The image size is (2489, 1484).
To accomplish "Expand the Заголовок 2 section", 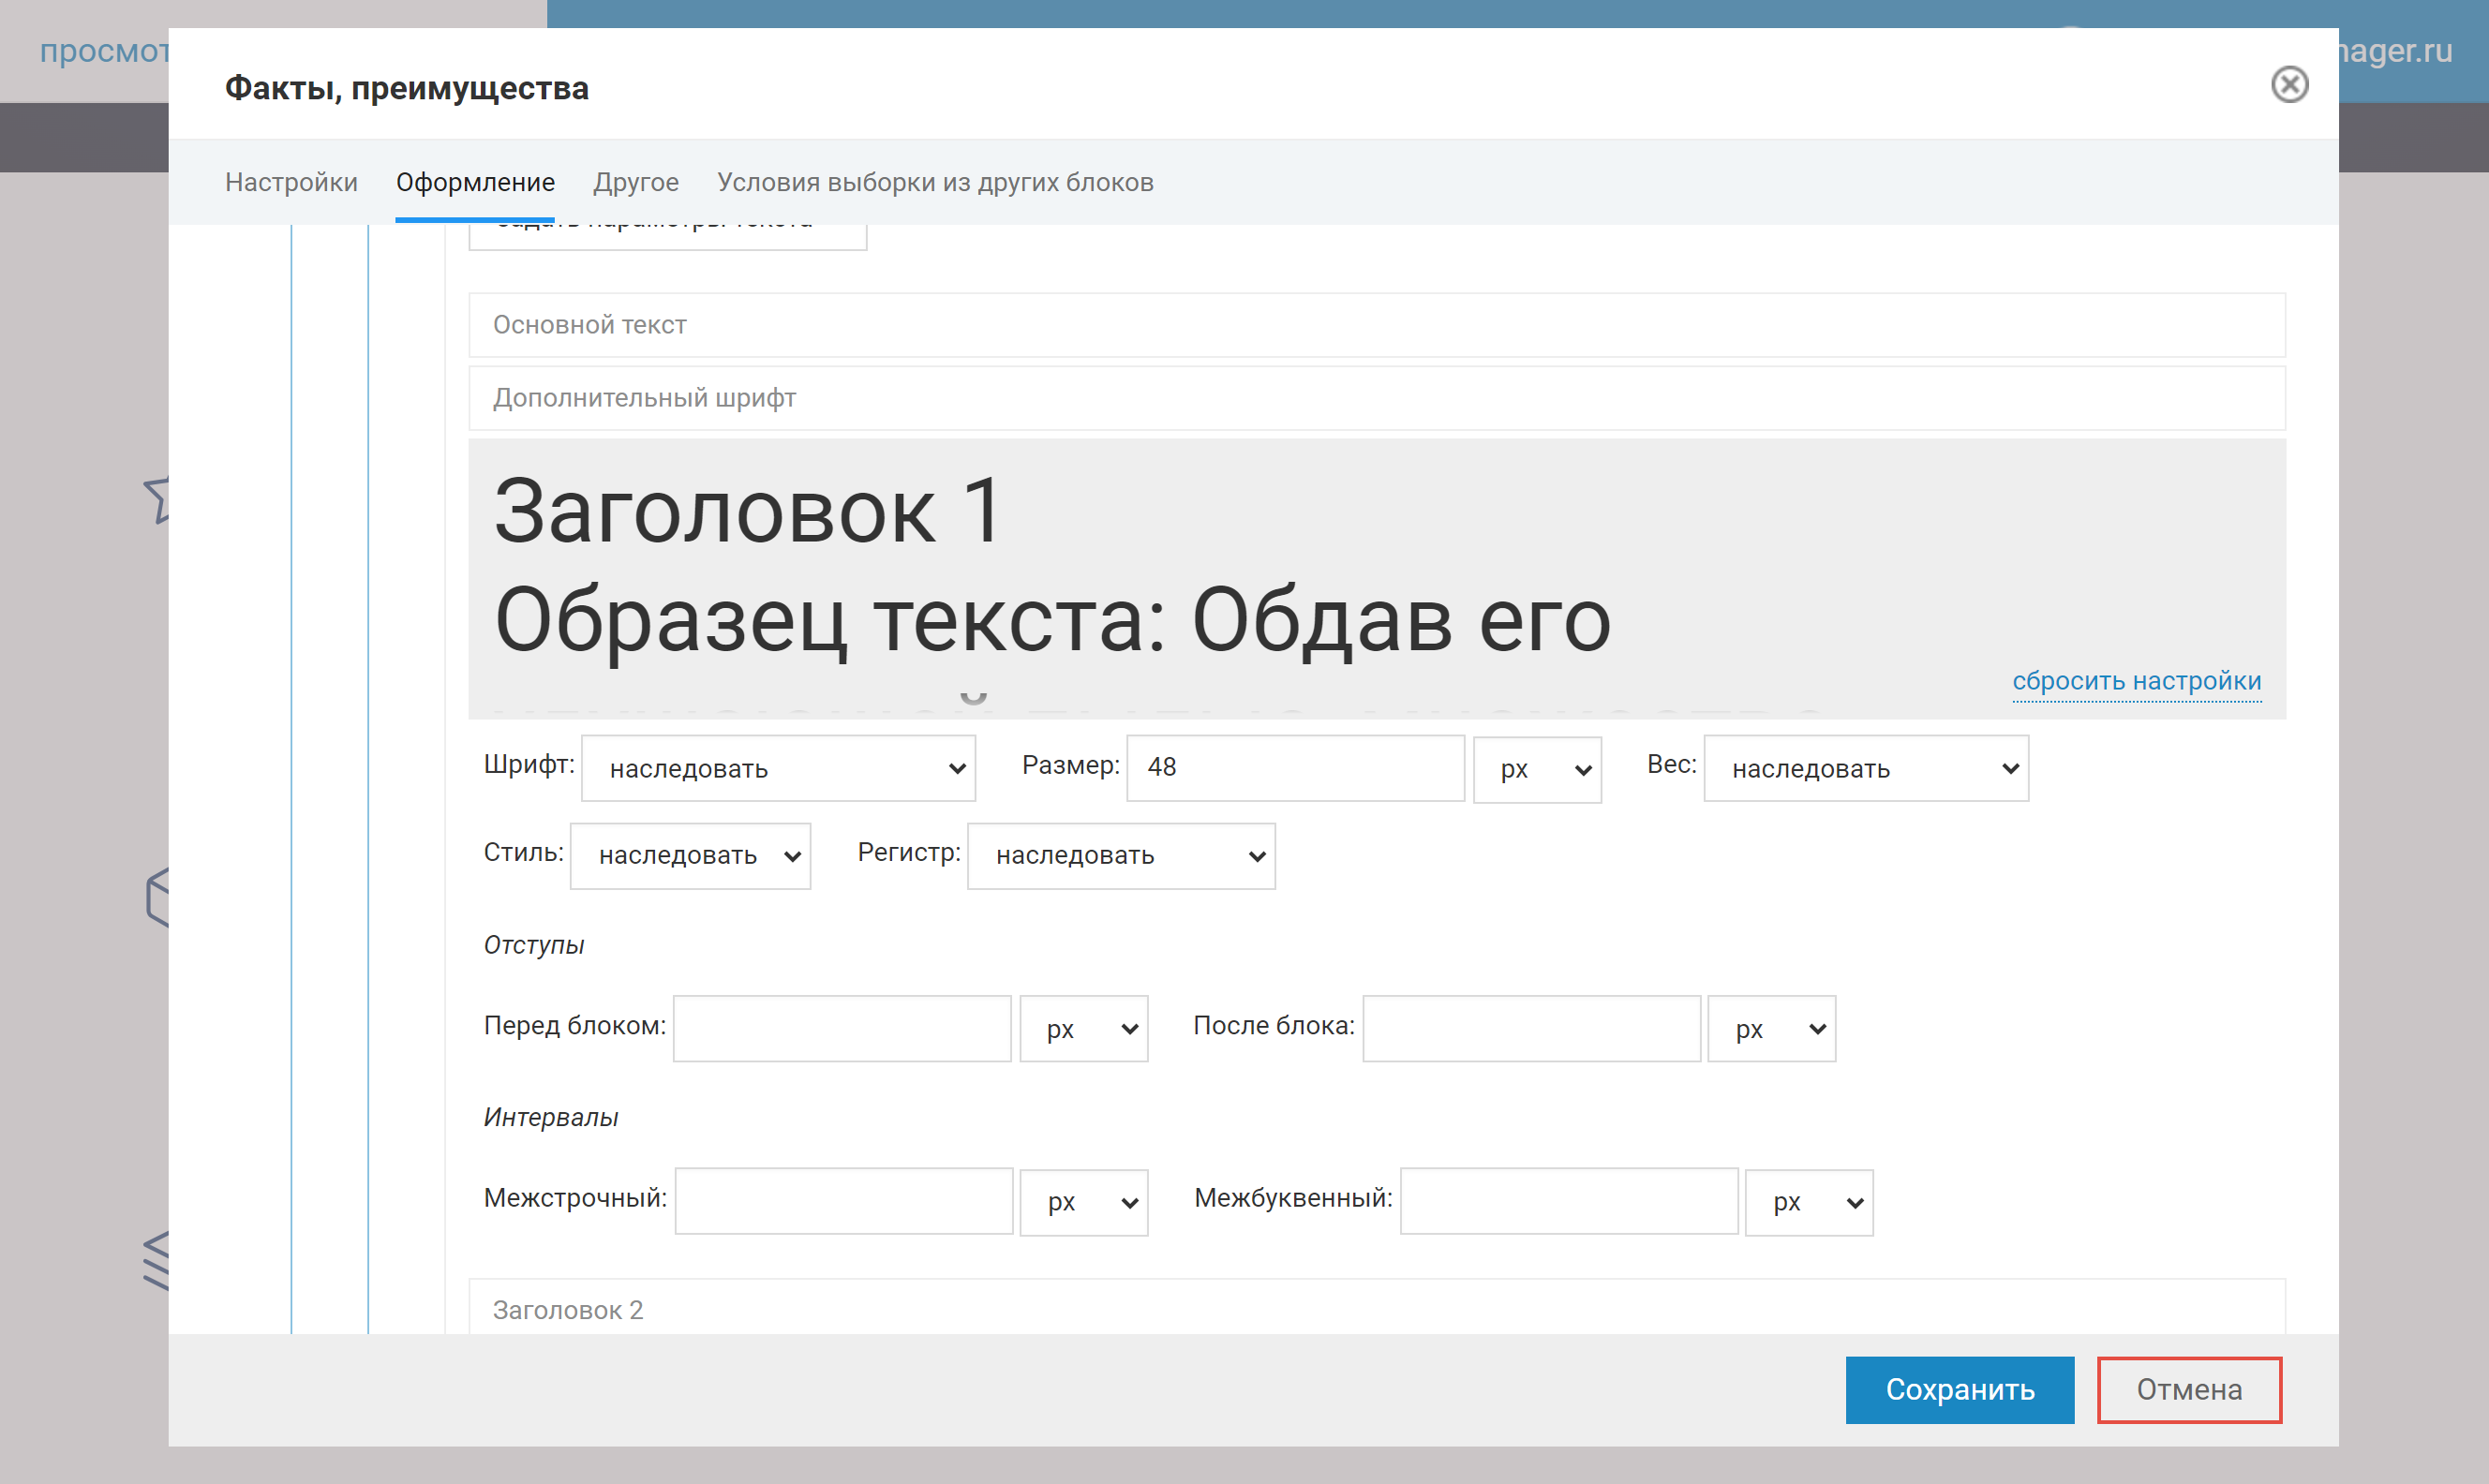I will coord(1377,1308).
